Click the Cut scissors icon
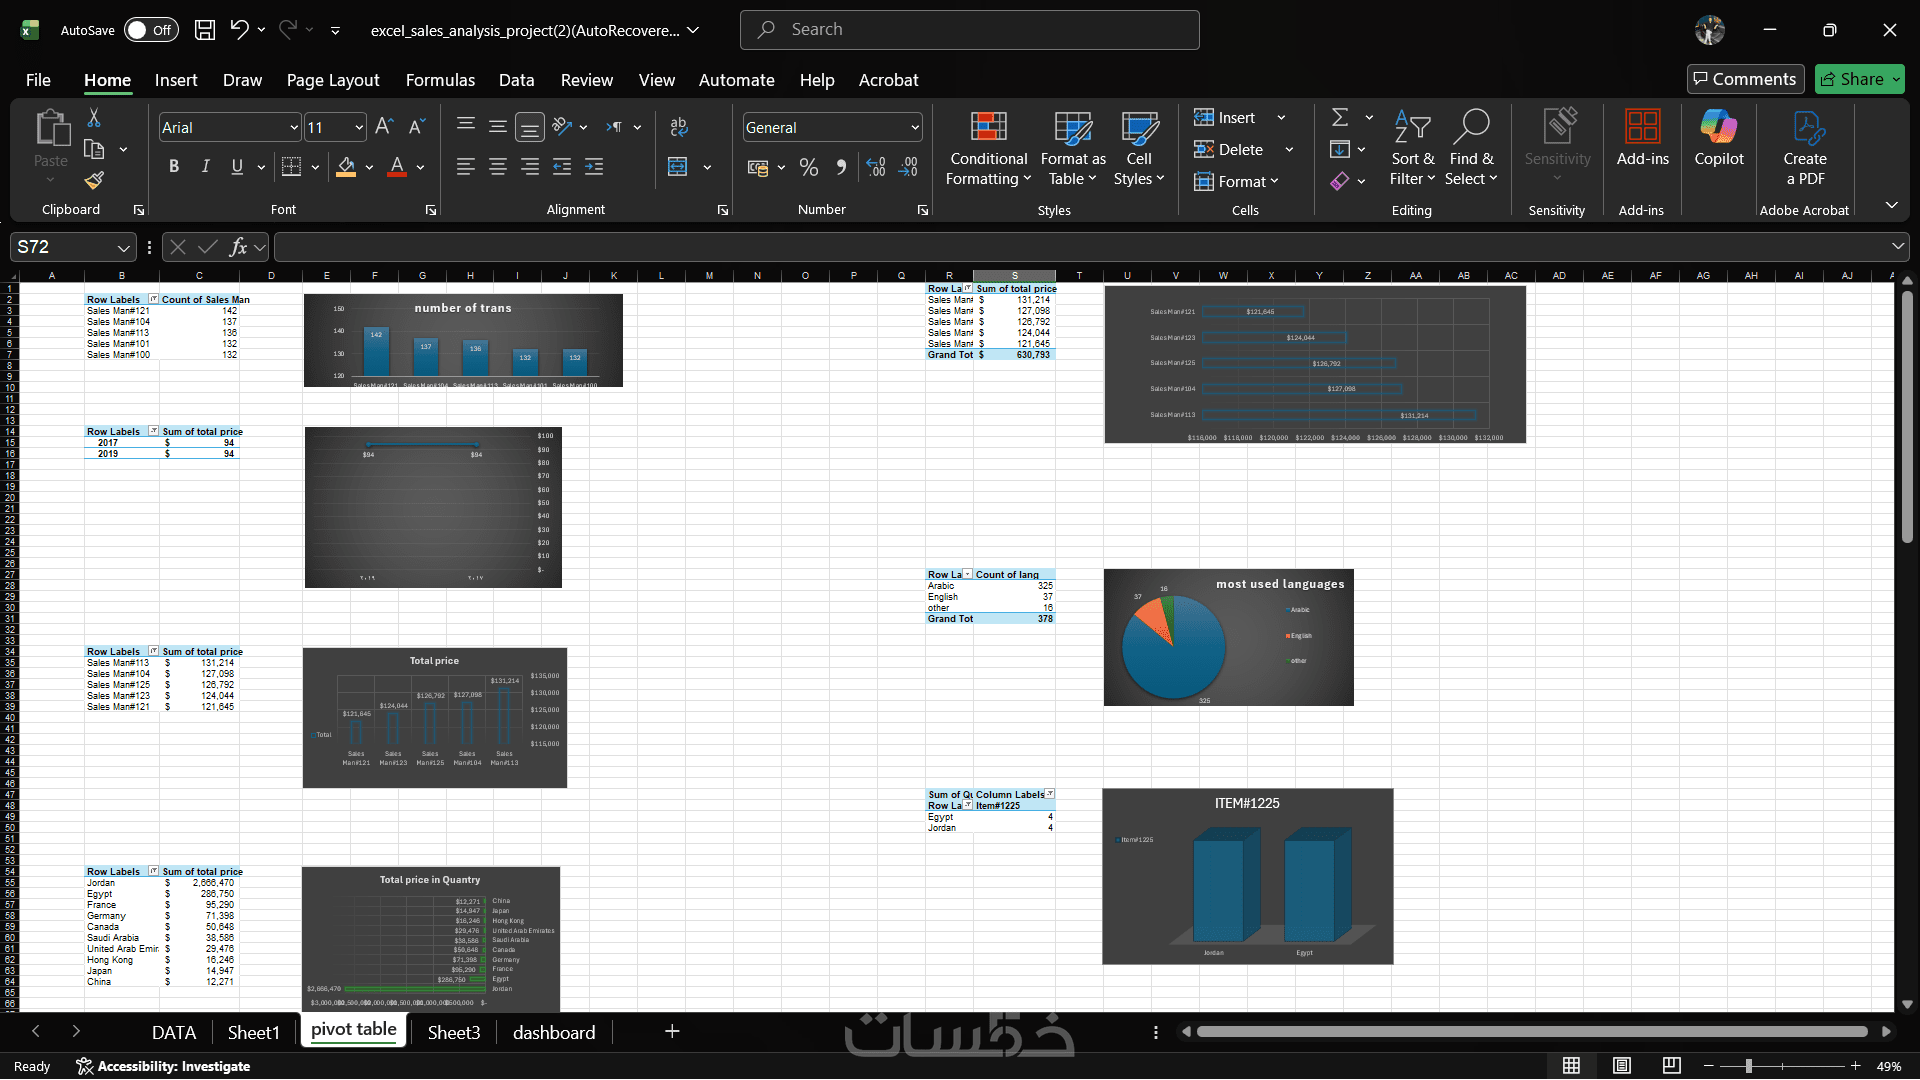This screenshot has height=1080, width=1920. pos(94,118)
